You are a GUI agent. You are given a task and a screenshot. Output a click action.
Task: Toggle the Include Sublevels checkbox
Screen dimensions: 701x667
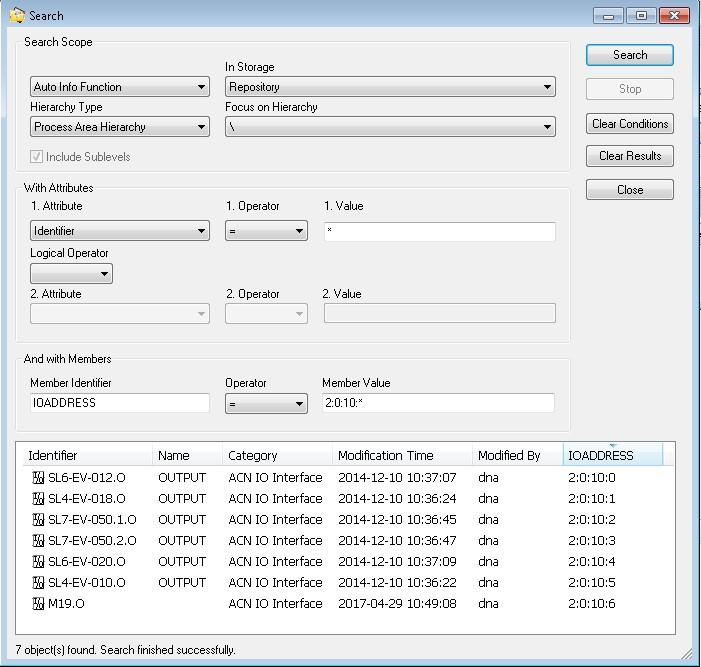[x=36, y=157]
